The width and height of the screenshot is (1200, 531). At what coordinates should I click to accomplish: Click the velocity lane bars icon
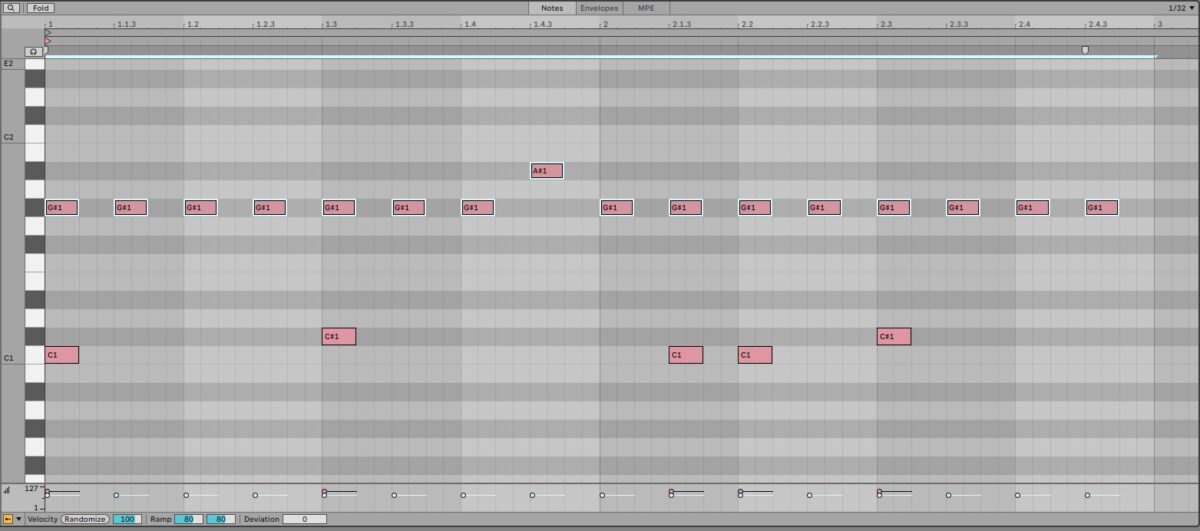[x=7, y=490]
